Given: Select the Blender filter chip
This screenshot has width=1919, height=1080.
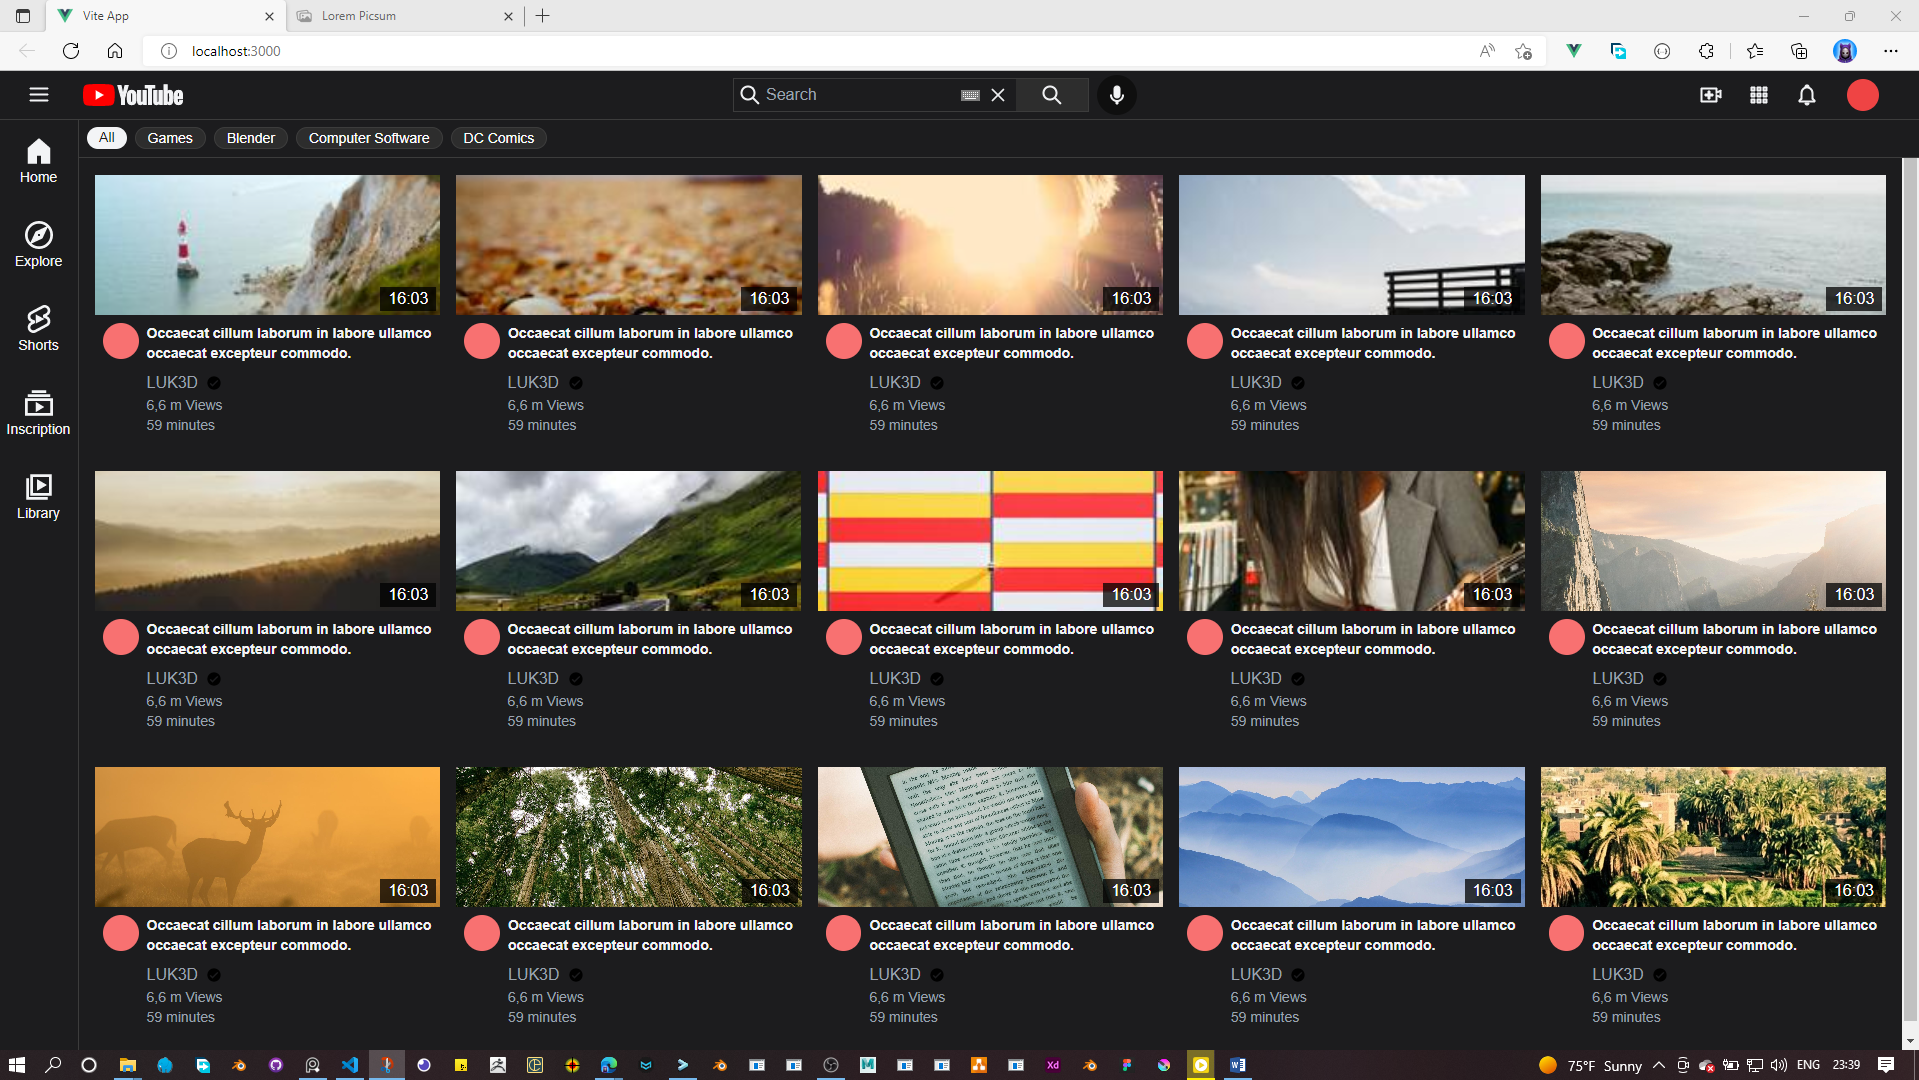Looking at the screenshot, I should click(251, 138).
